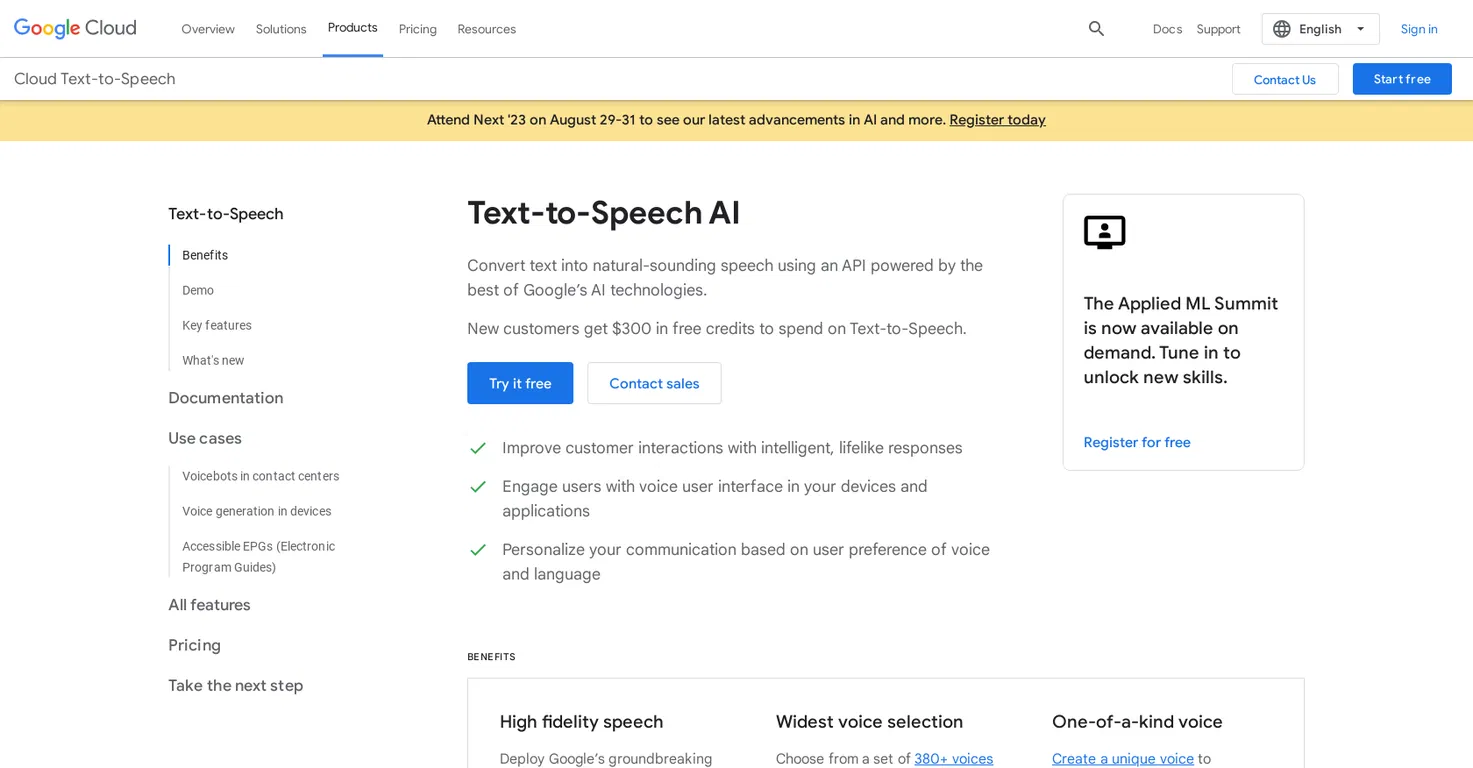Open Voicebots in contact centers
Screen dimensions: 1473x768
tap(261, 476)
